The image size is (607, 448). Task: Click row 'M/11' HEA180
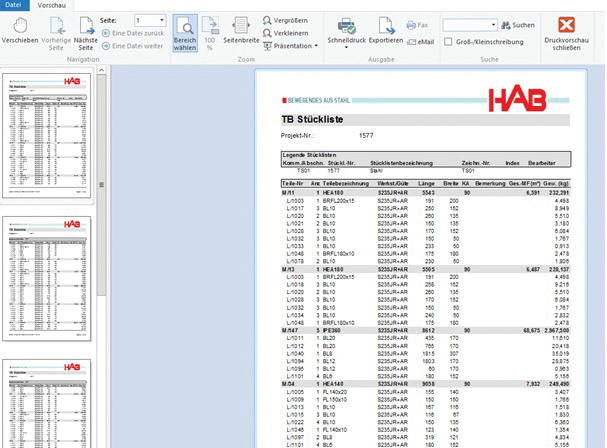[425, 193]
